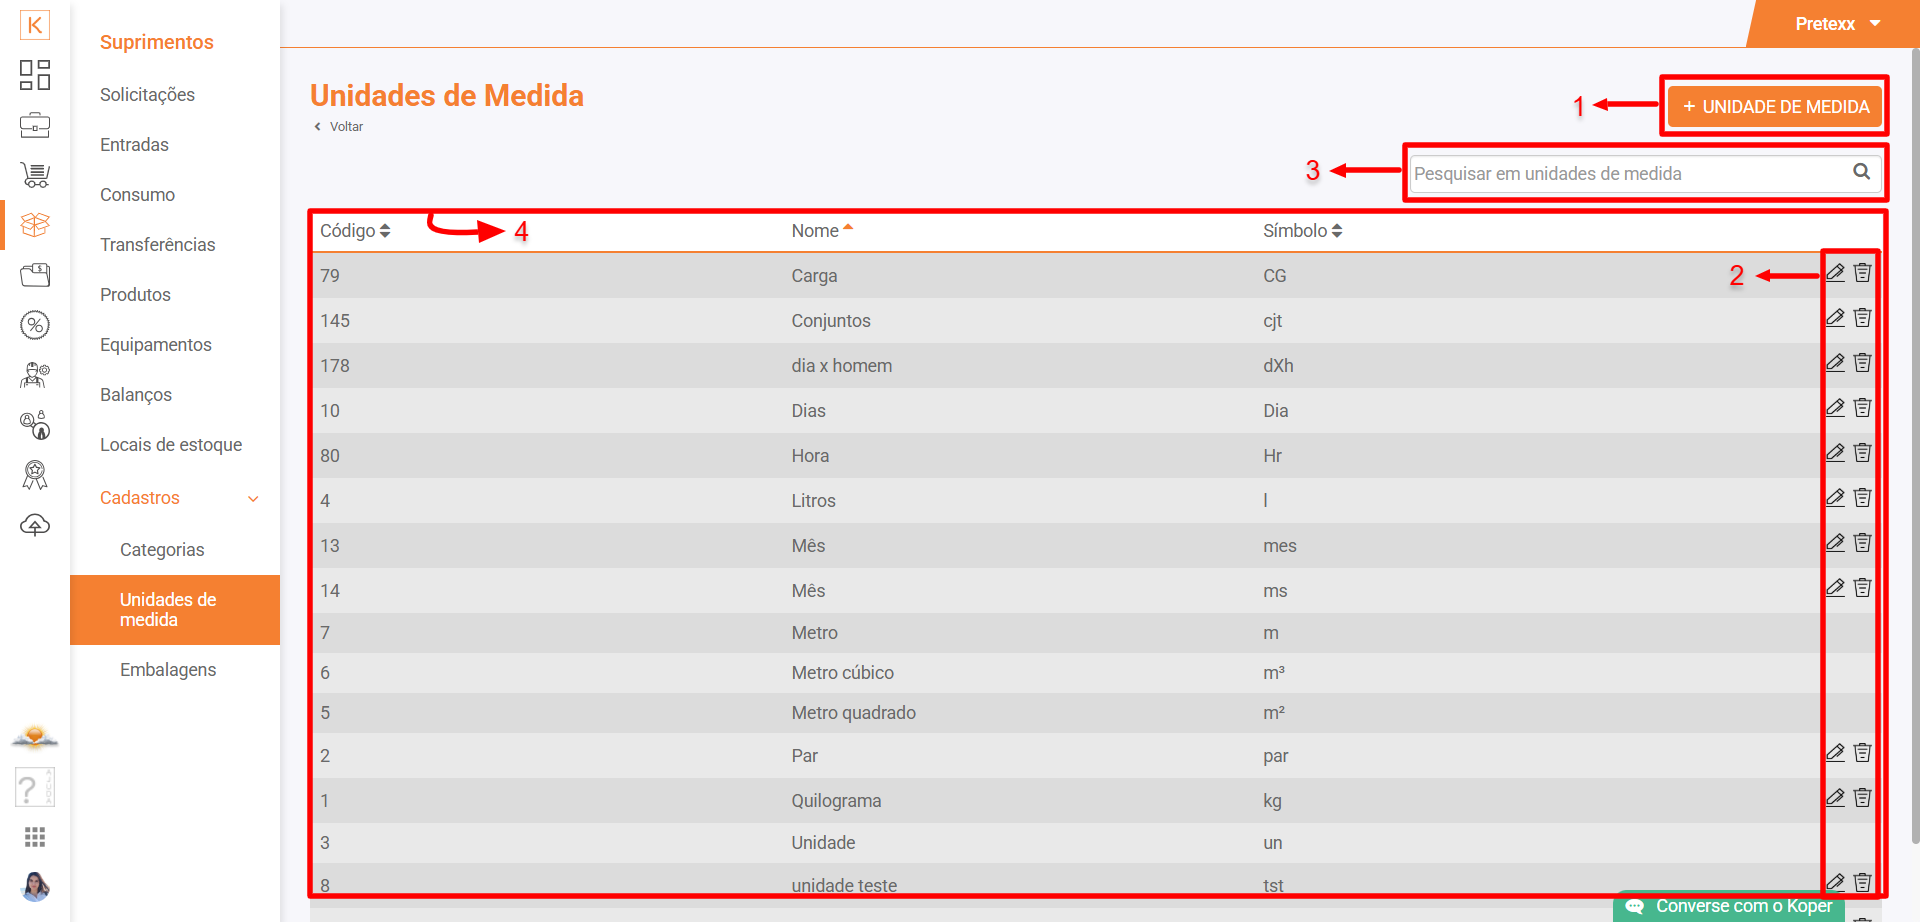The width and height of the screenshot is (1920, 922).
Task: Open the percentage sidebar icon
Action: 35,325
